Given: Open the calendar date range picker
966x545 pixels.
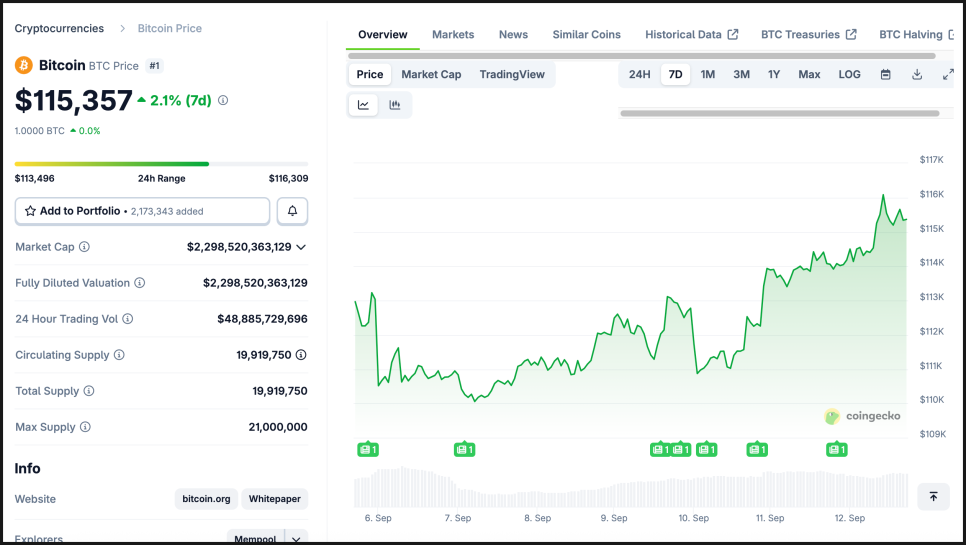Looking at the screenshot, I should point(885,75).
